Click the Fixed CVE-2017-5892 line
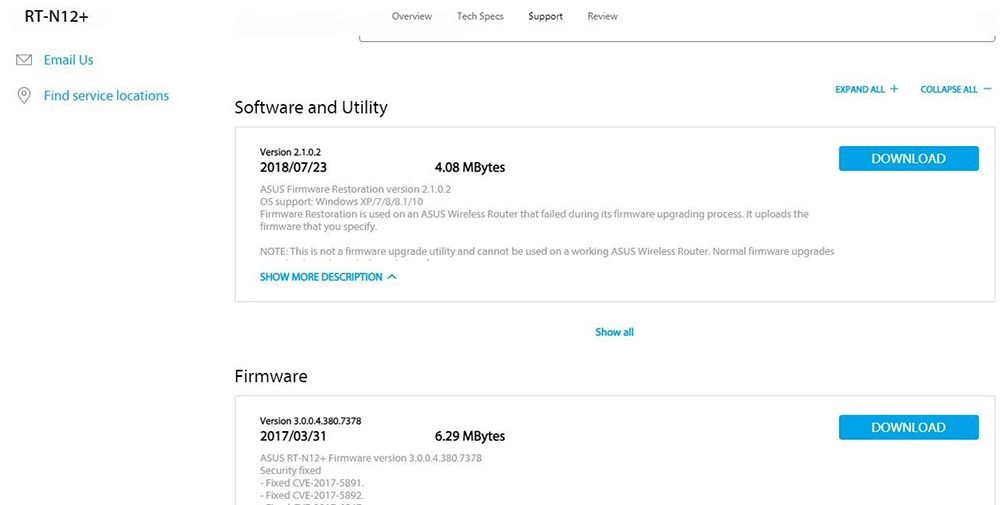Image resolution: width=1000 pixels, height=505 pixels. point(312,495)
